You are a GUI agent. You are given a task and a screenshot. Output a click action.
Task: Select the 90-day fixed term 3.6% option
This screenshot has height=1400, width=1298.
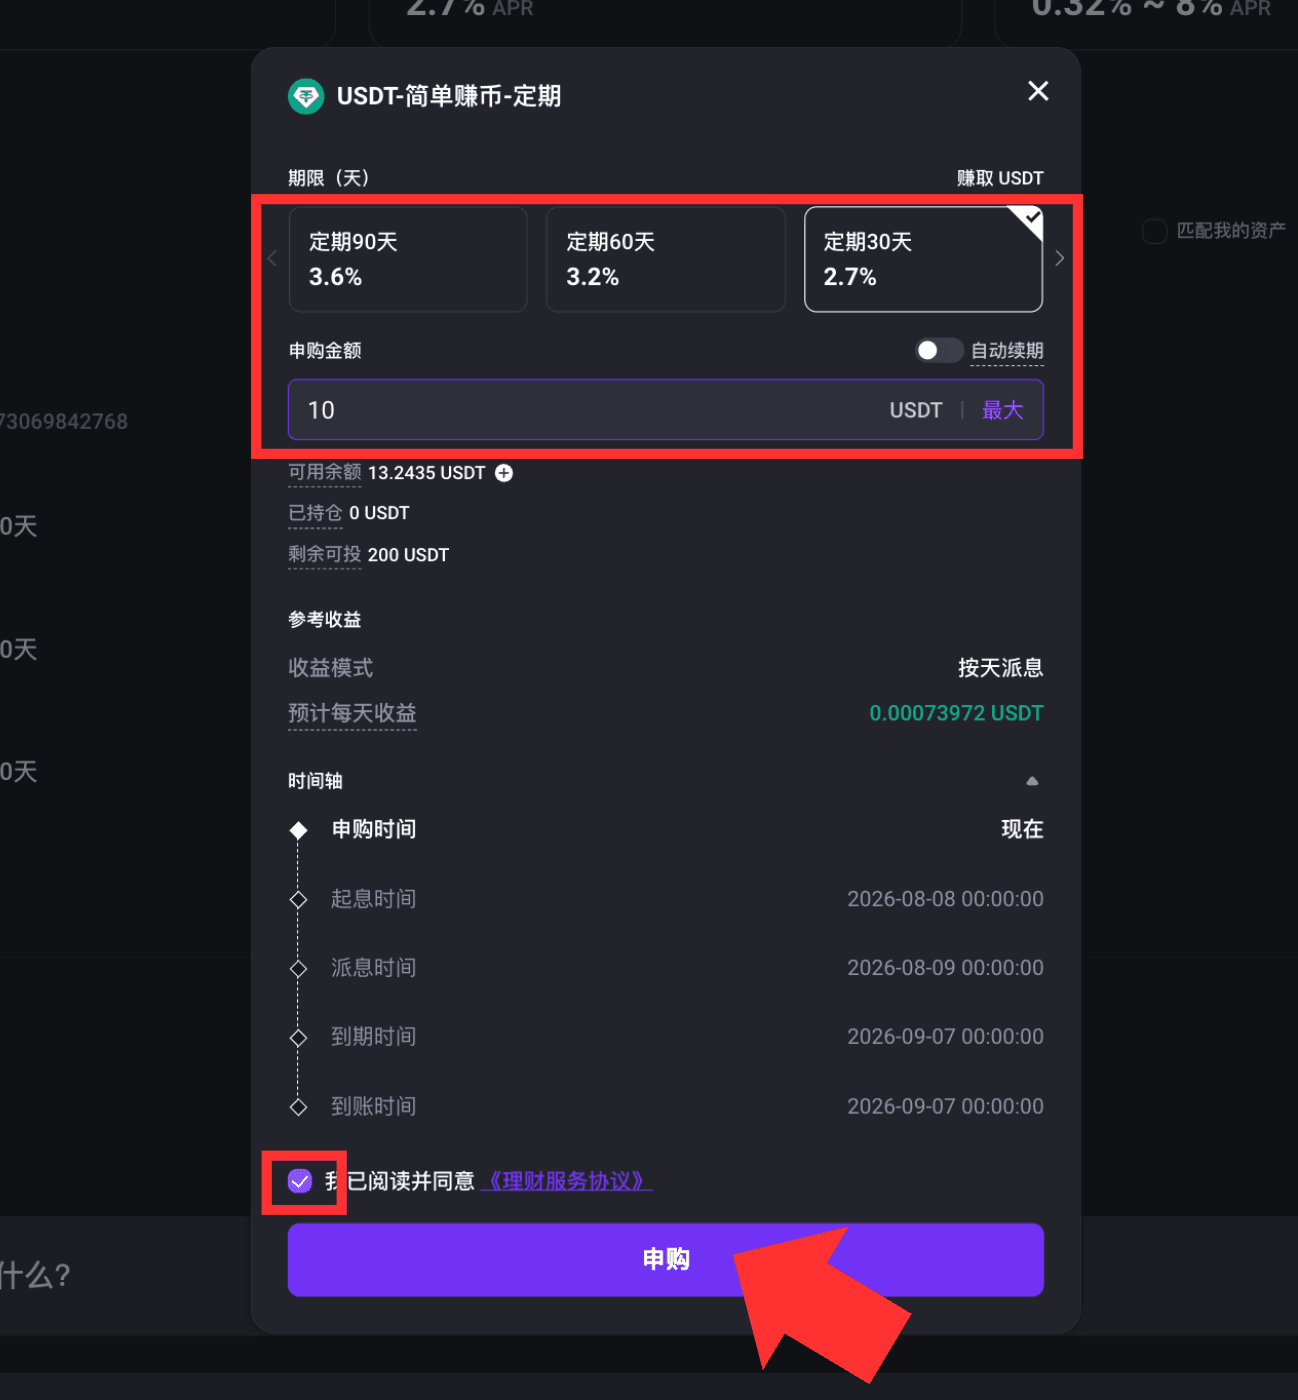408,259
